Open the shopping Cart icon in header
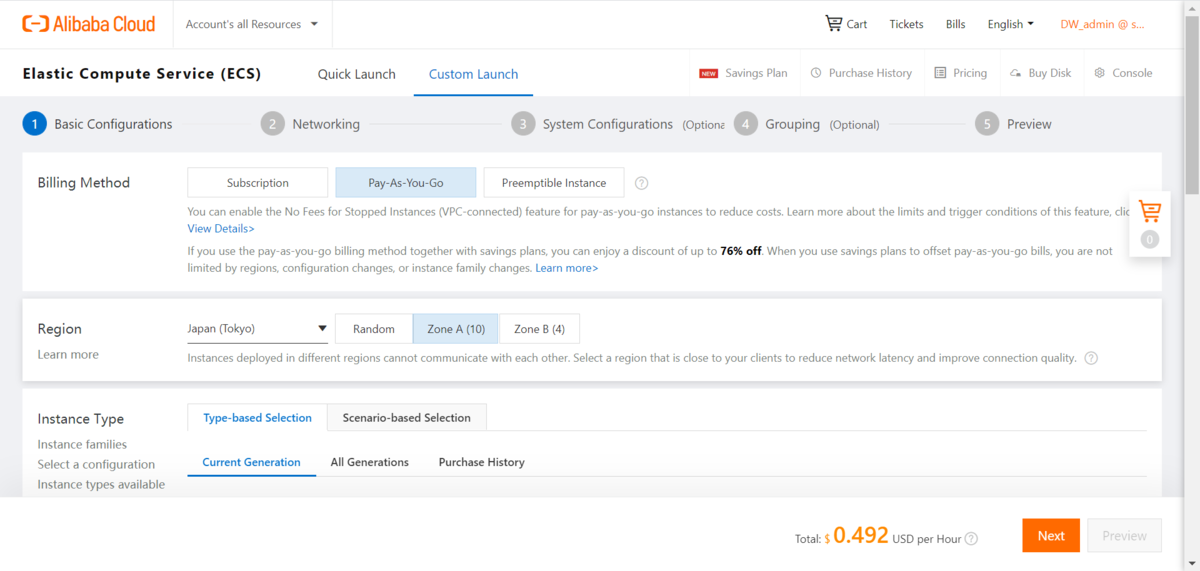This screenshot has width=1200, height=571. pyautogui.click(x=834, y=23)
